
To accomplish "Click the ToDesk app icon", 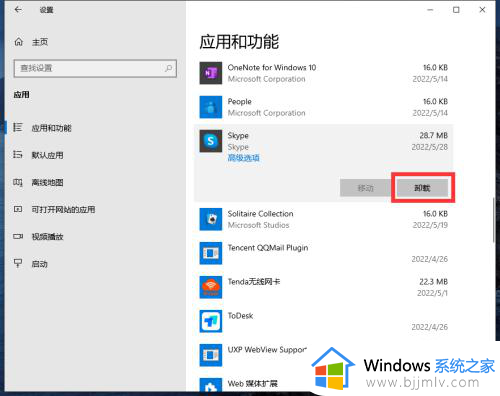I will click(211, 321).
